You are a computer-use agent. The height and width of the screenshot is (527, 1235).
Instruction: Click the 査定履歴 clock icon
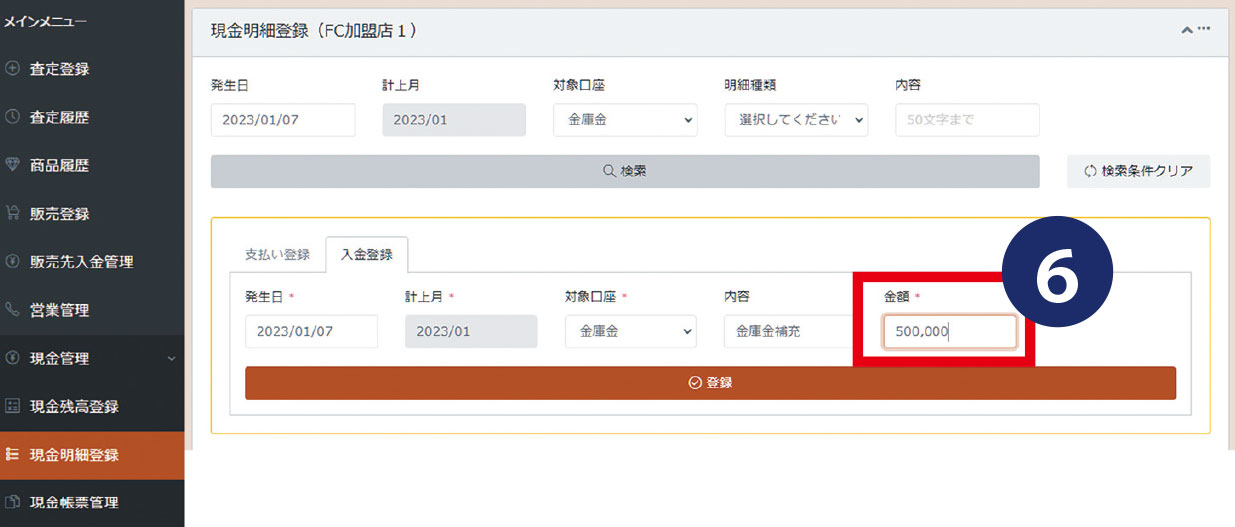click(x=12, y=117)
